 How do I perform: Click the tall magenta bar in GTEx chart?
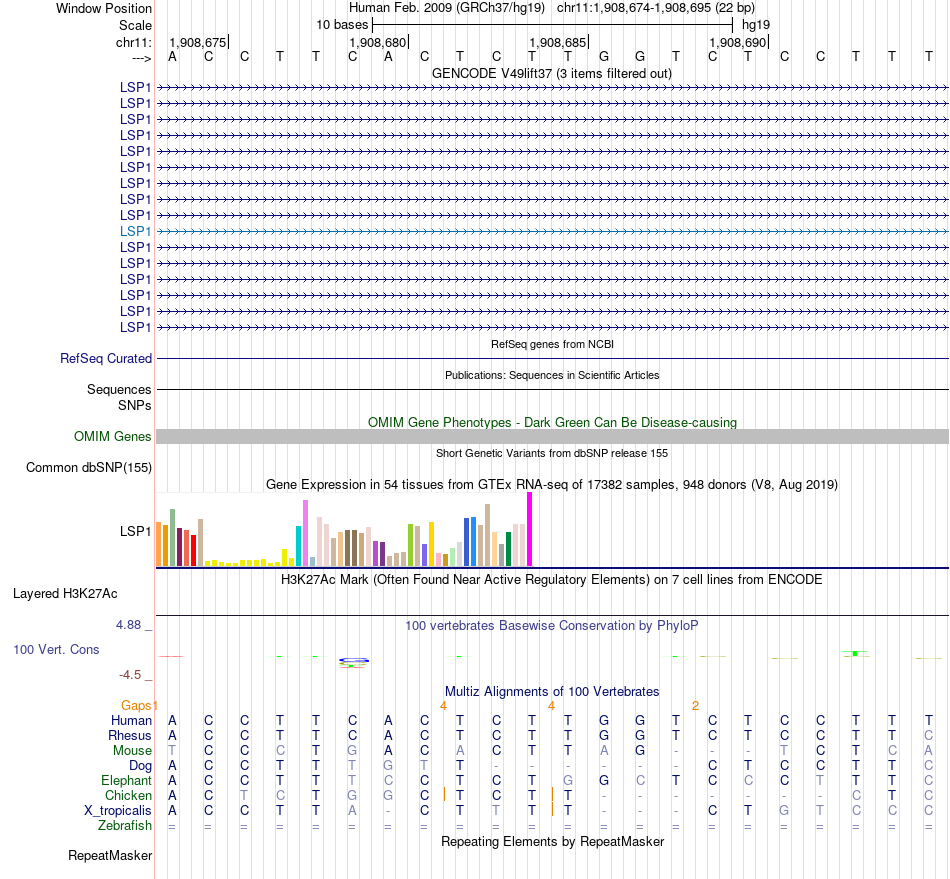point(530,529)
